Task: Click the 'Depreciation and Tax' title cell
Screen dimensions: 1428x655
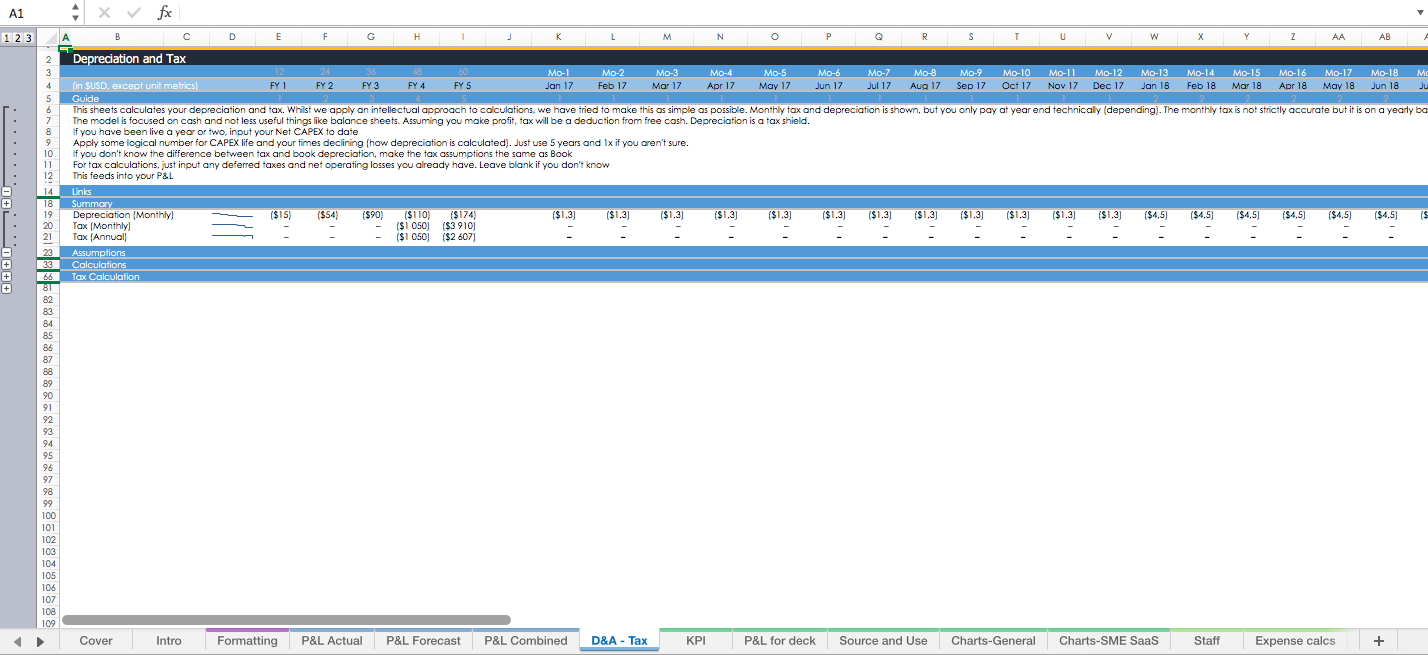Action: [x=130, y=59]
